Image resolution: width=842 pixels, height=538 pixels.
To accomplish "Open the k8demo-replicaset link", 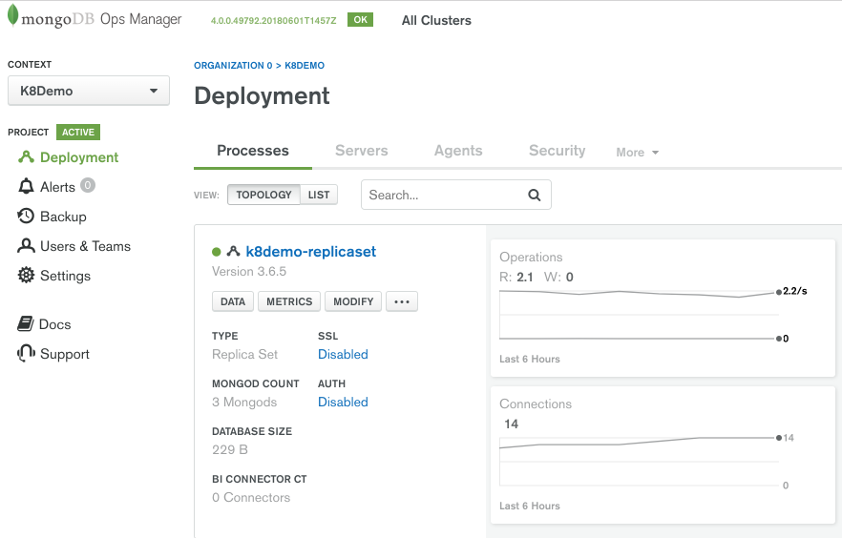I will pos(311,251).
